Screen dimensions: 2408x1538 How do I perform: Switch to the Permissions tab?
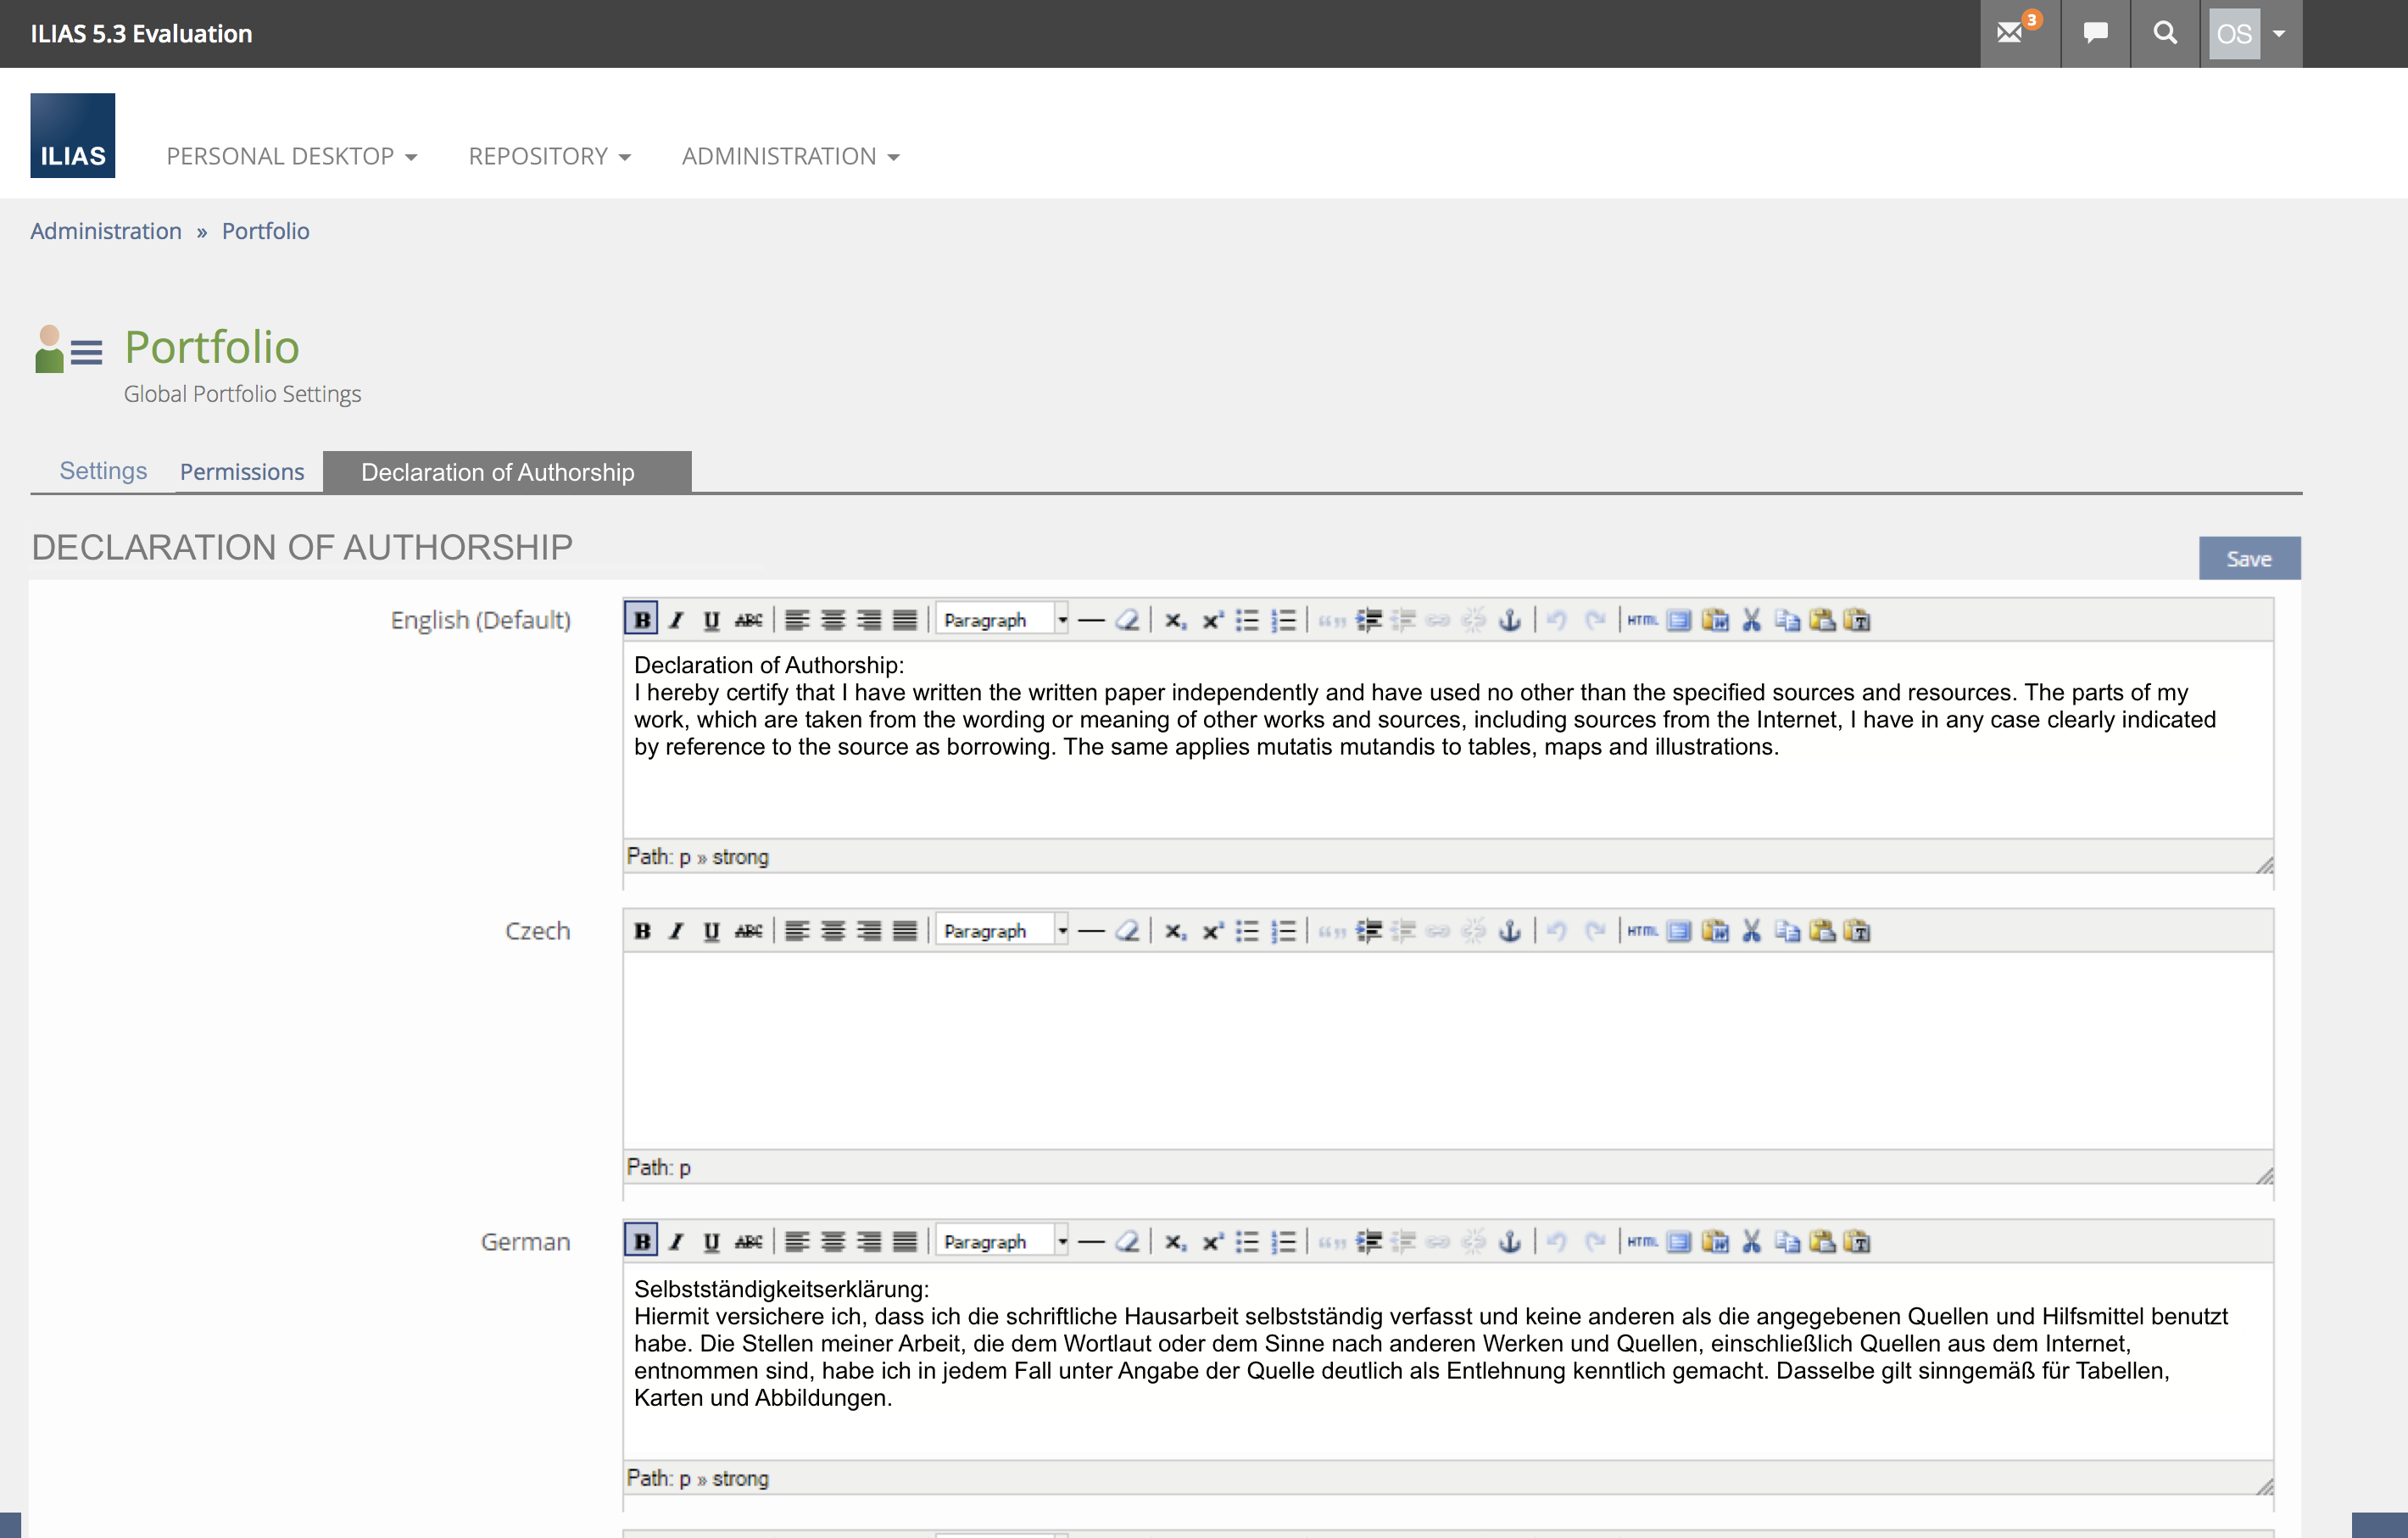(242, 472)
